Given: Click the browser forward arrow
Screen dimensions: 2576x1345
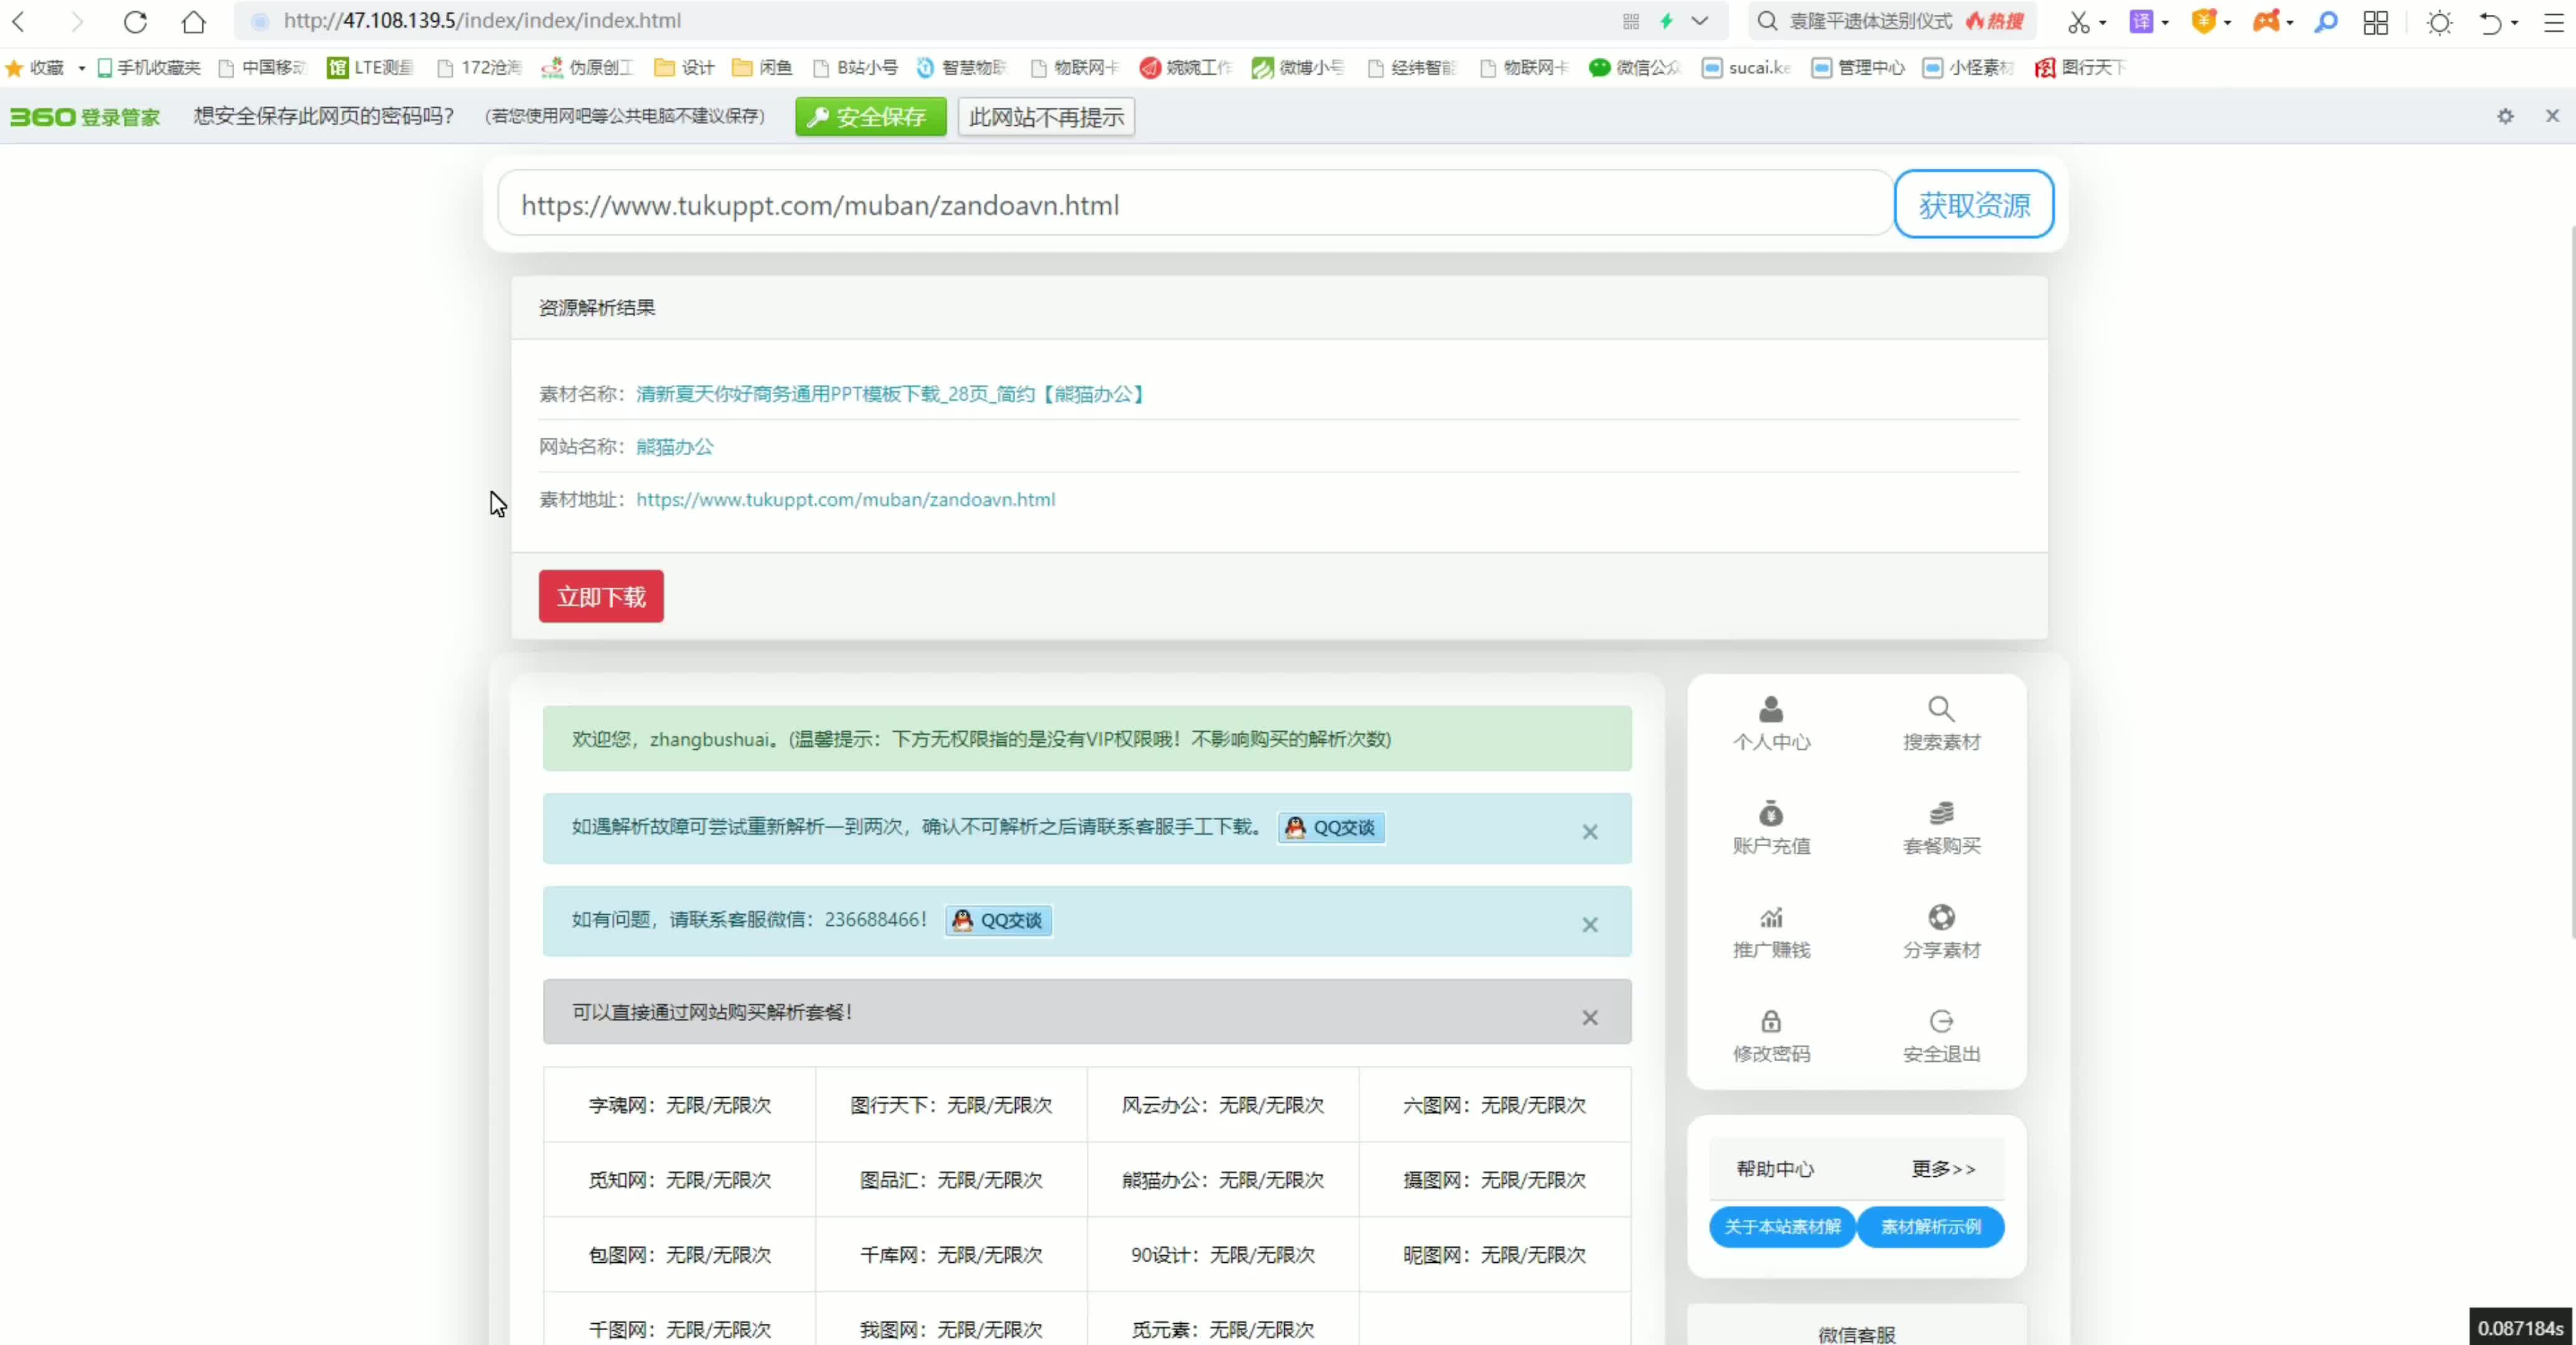Looking at the screenshot, I should click(x=77, y=21).
